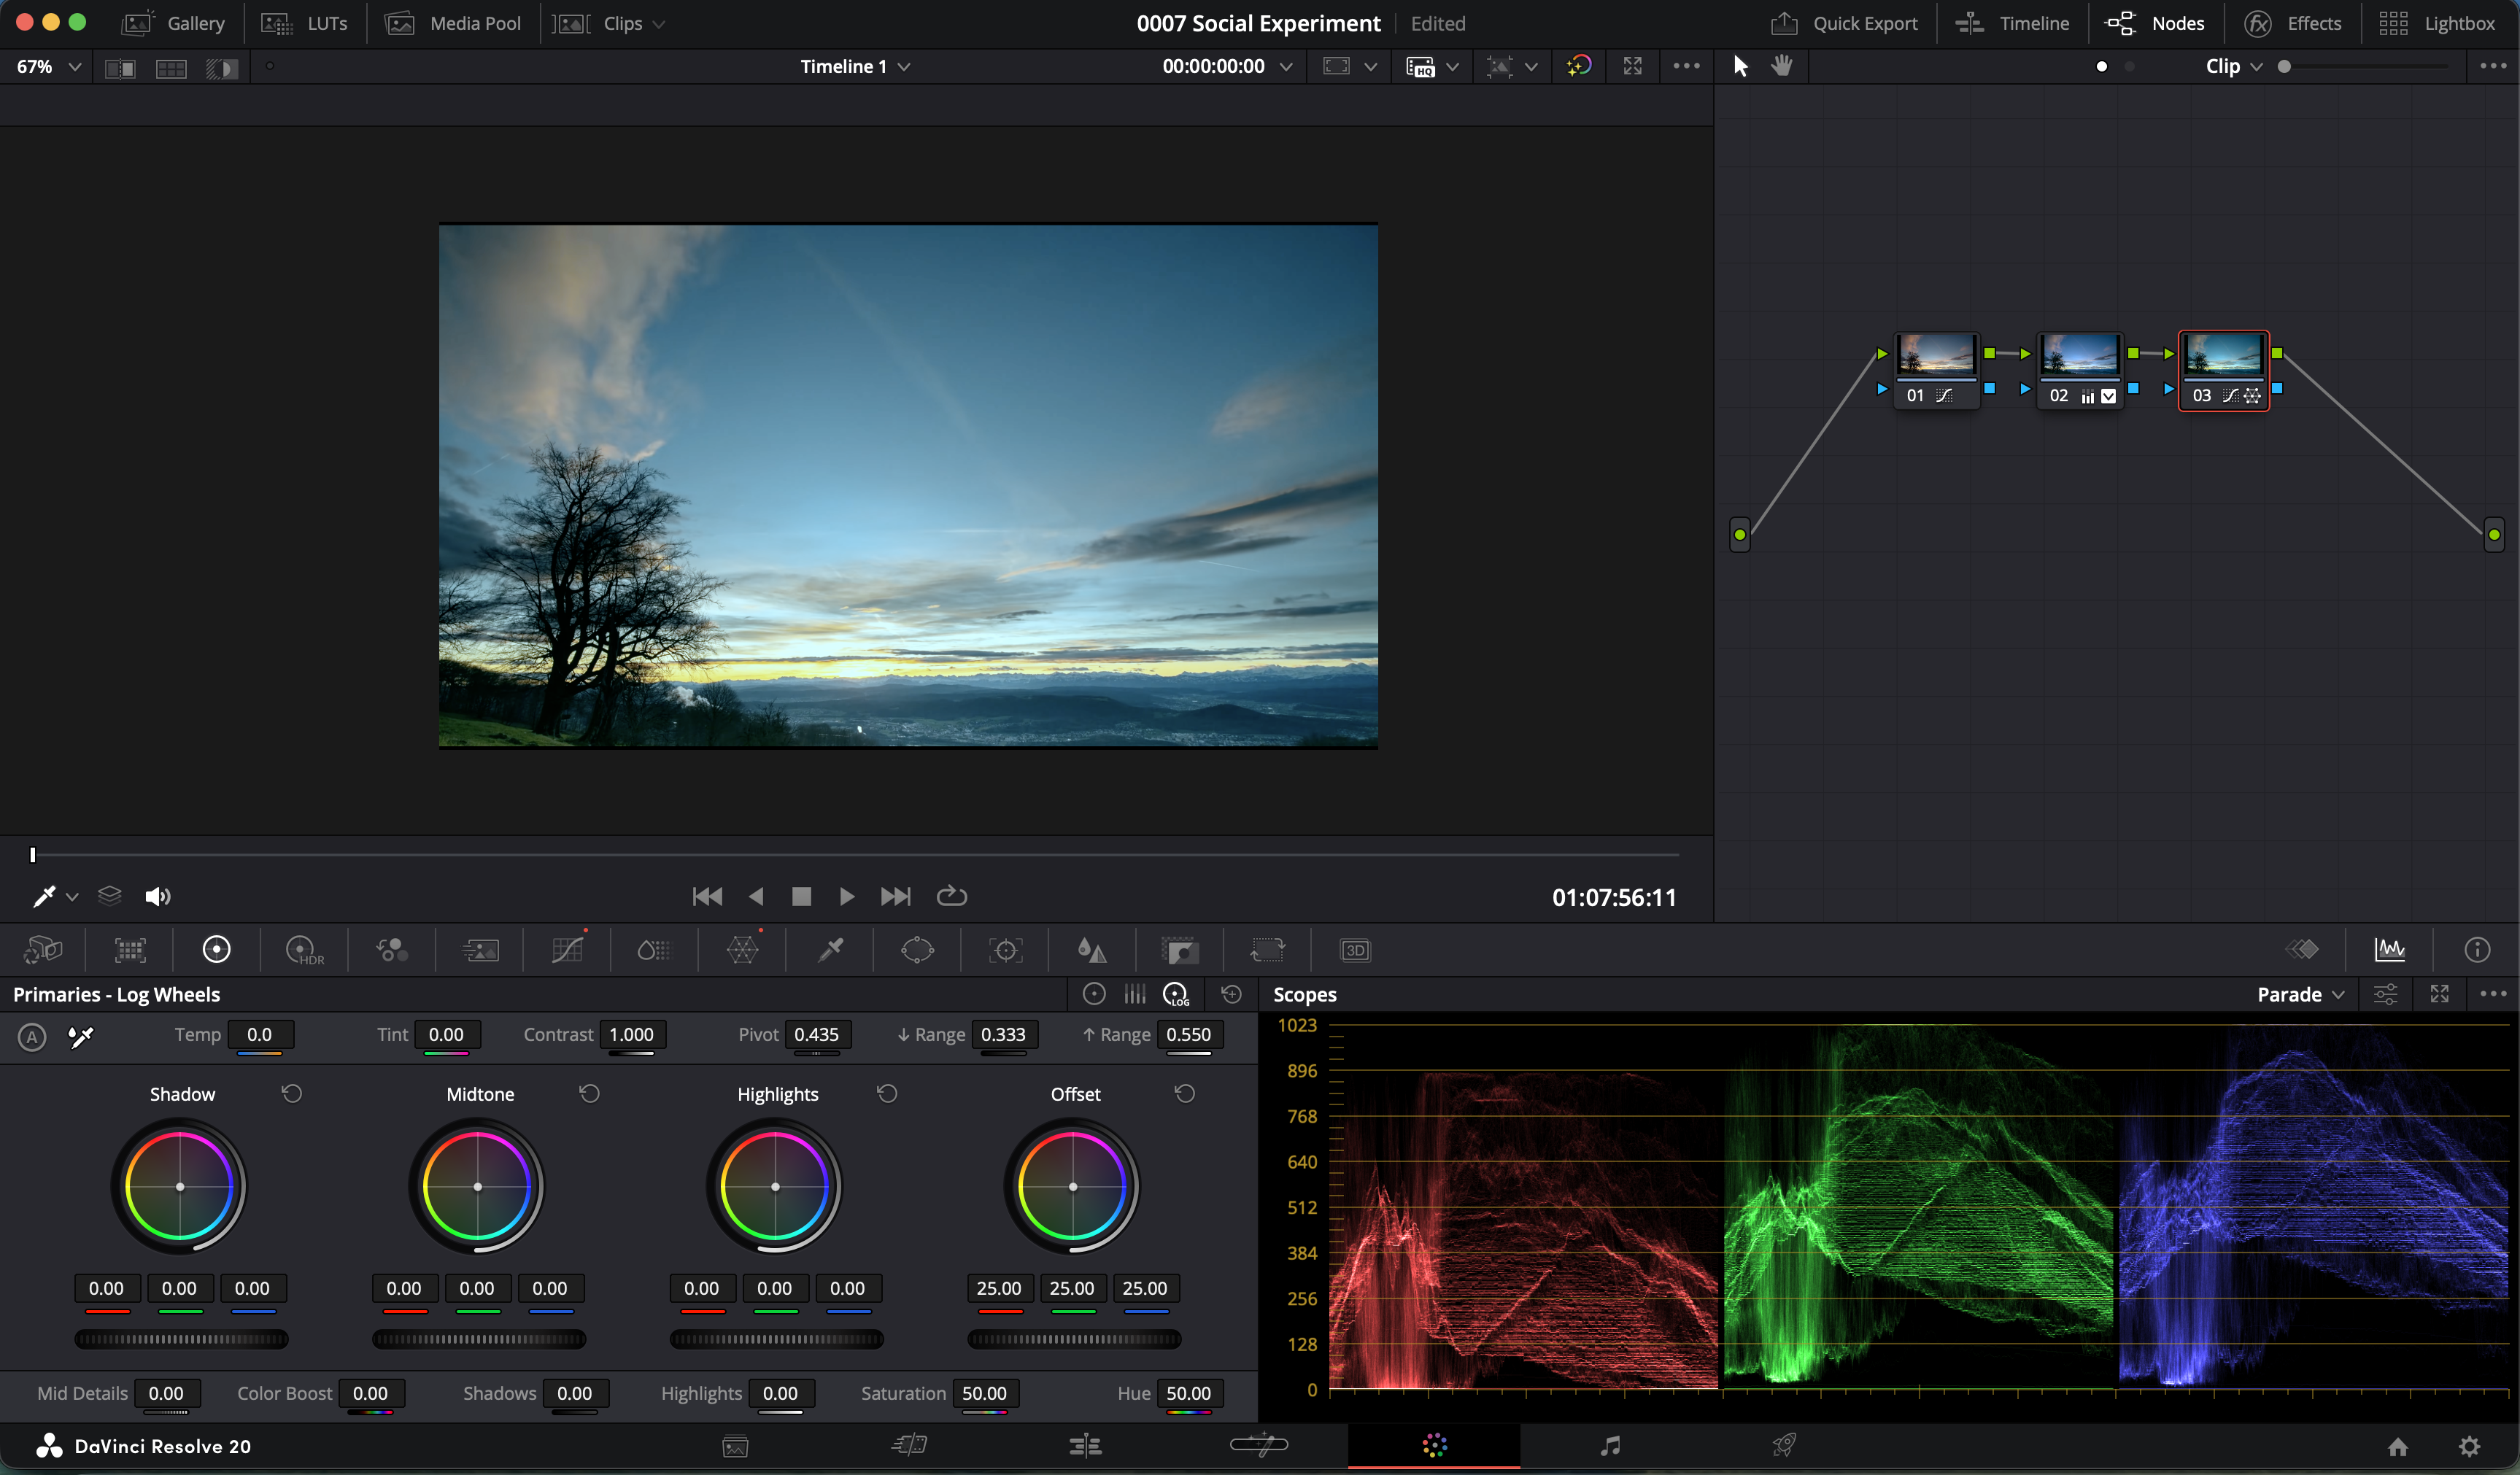
Task: Open the Color Warper palette
Action: 742,949
